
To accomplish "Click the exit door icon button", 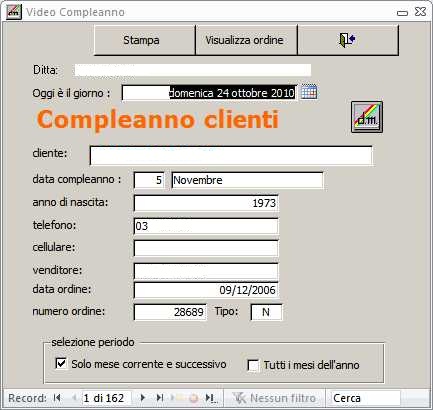I will (x=348, y=40).
